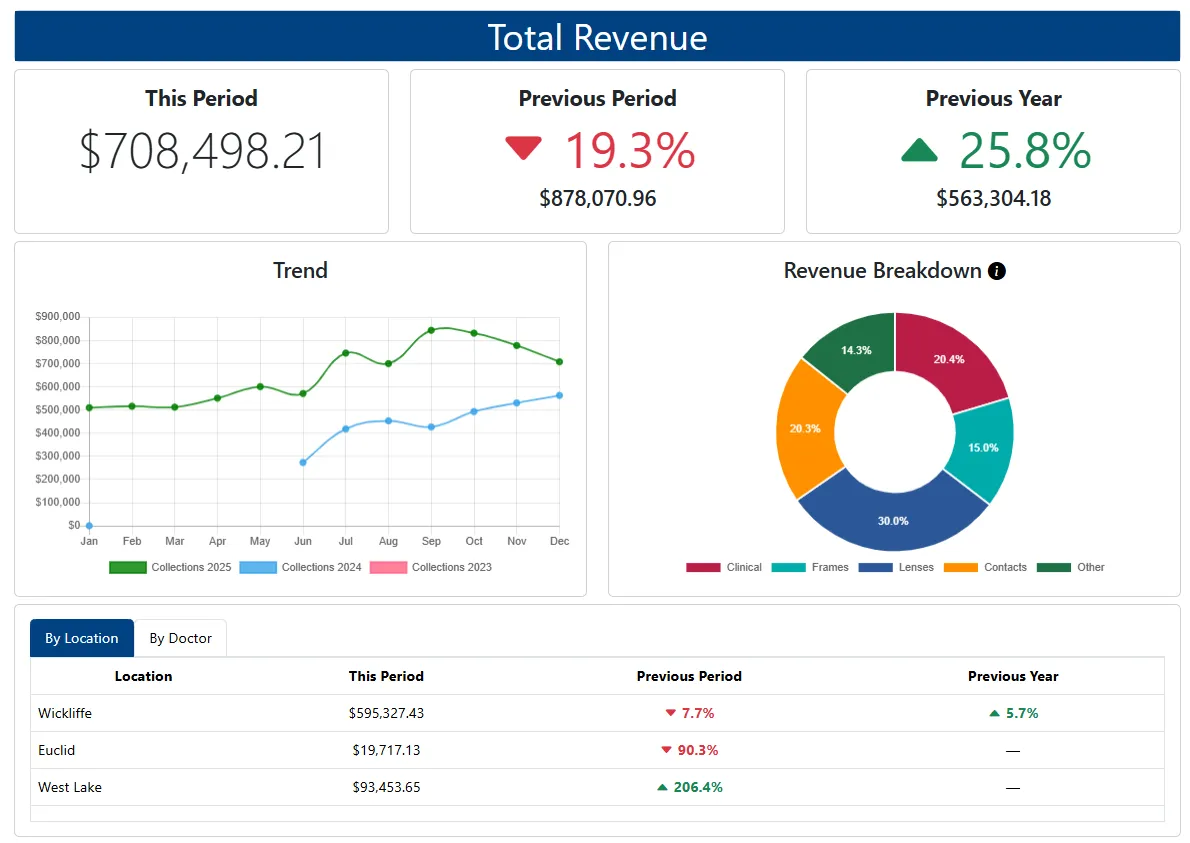Click West Lake's green up arrow indicator
Viewport: 1190px width, 843px height.
pos(662,788)
